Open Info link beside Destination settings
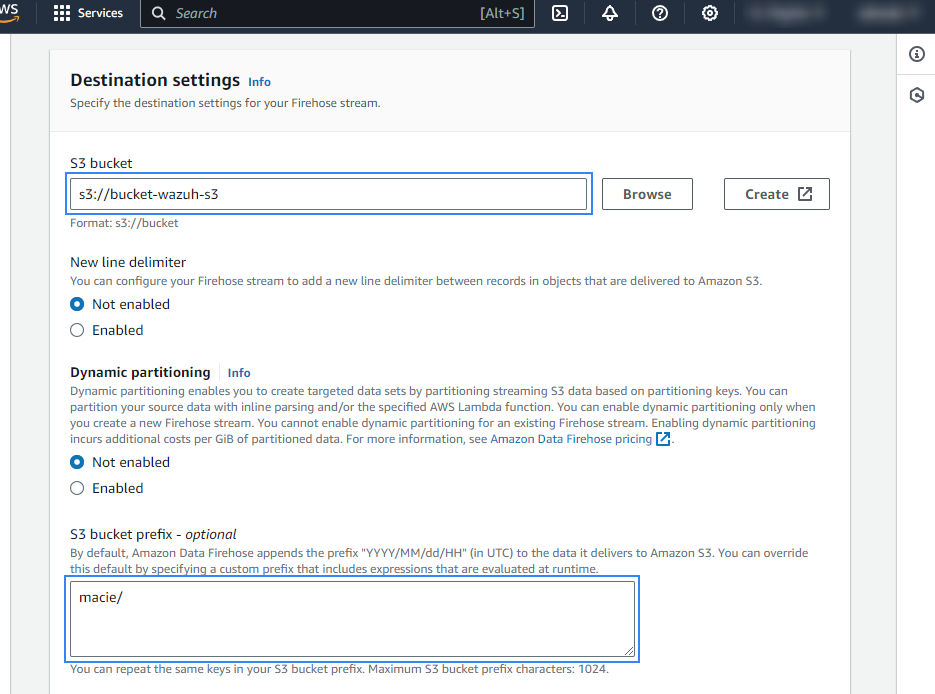935x694 pixels. (x=259, y=82)
